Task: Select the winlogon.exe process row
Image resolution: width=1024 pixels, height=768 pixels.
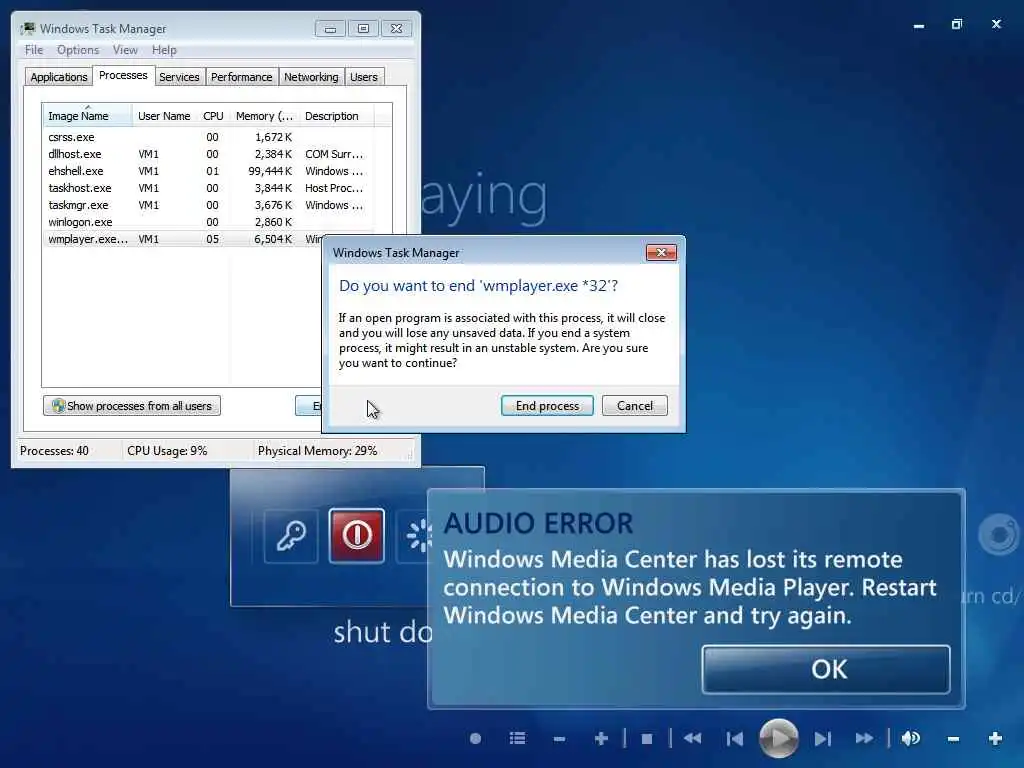Action: click(x=209, y=222)
